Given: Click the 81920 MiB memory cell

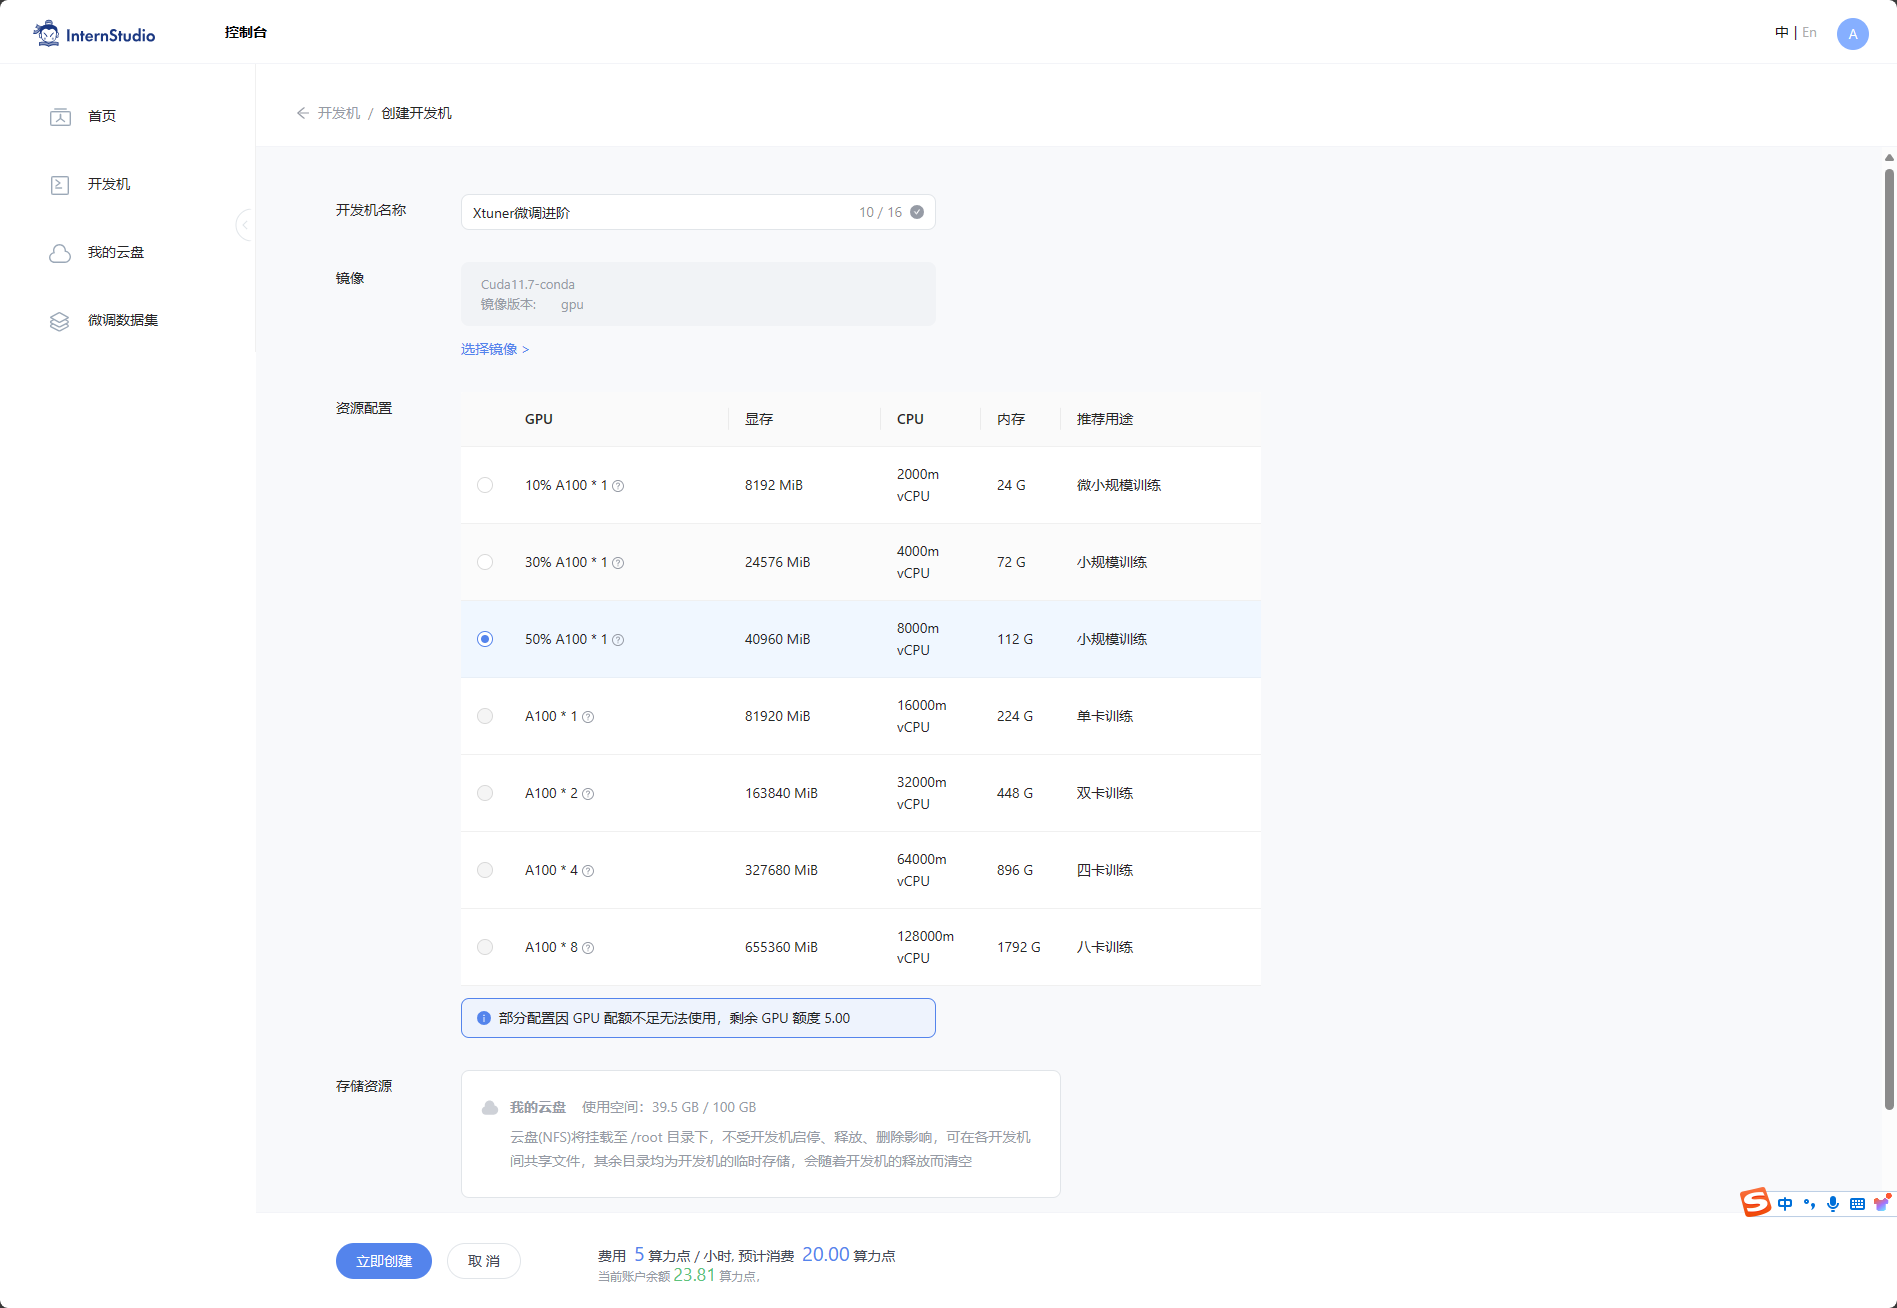Looking at the screenshot, I should pyautogui.click(x=778, y=716).
